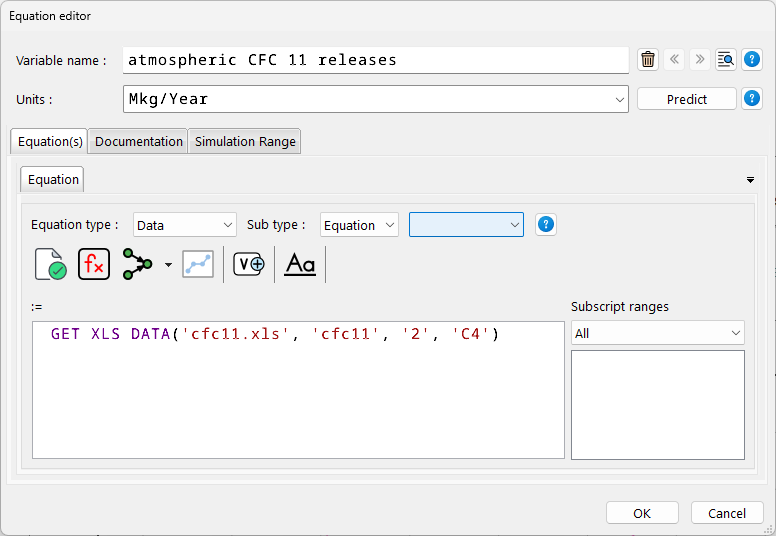Click in the Variable name field
Image resolution: width=776 pixels, height=536 pixels.
point(375,60)
